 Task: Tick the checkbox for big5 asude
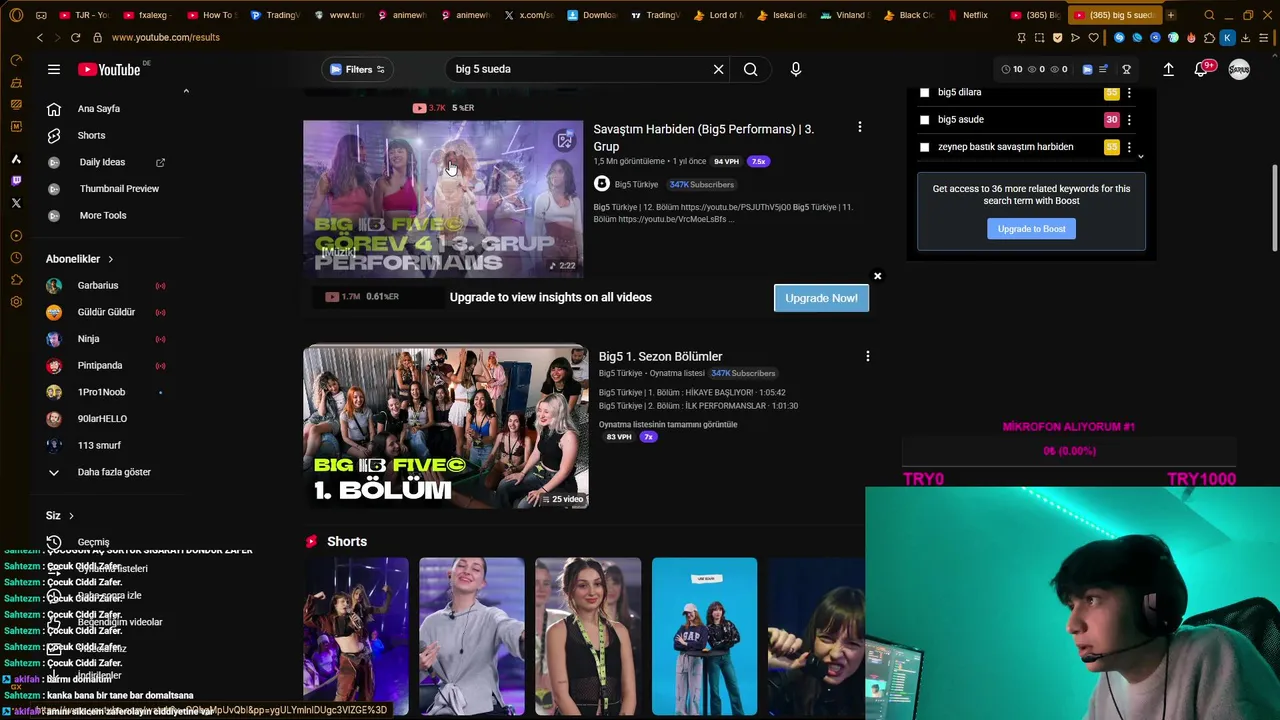924,119
